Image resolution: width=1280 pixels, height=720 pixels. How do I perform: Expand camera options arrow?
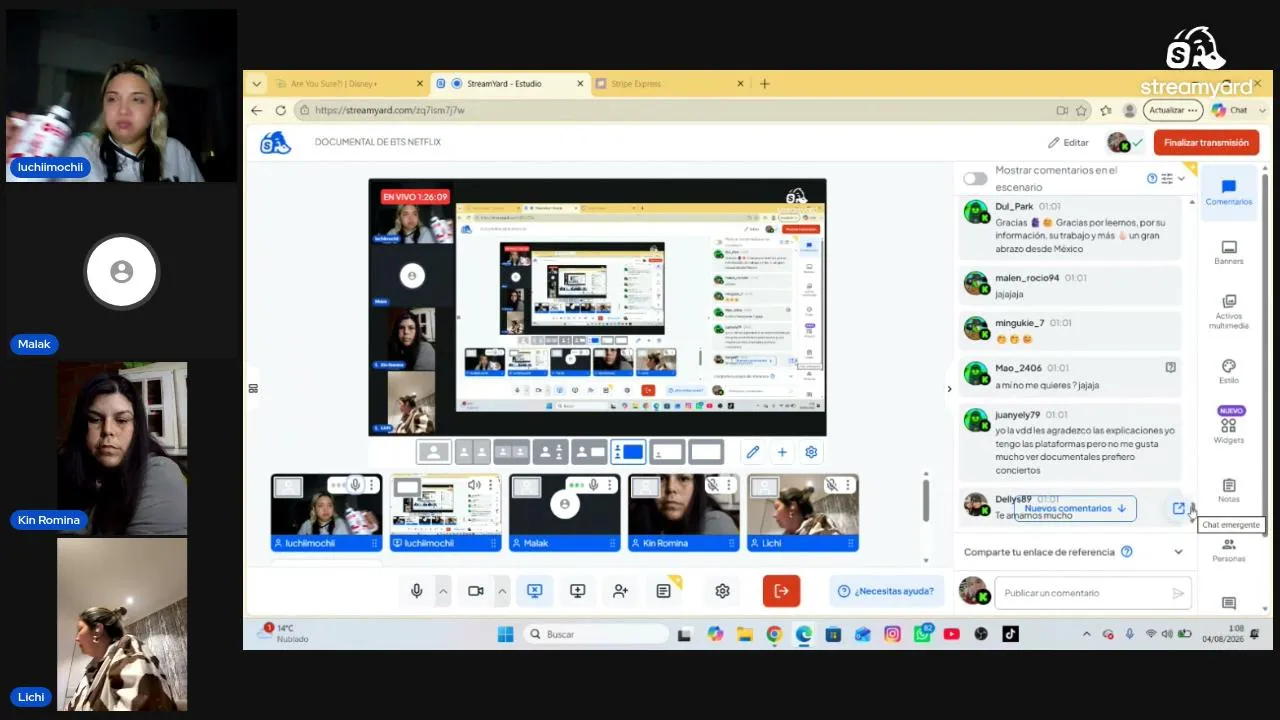(502, 591)
